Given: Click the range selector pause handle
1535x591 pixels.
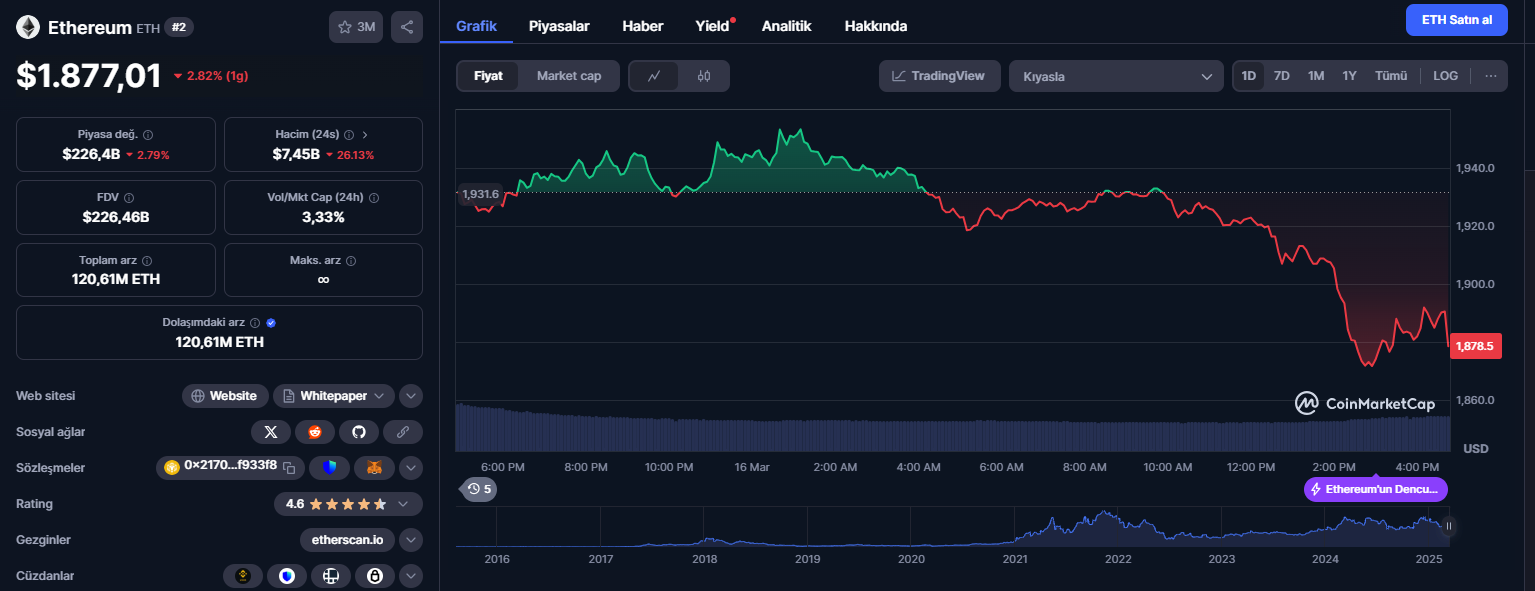Looking at the screenshot, I should tap(1447, 526).
